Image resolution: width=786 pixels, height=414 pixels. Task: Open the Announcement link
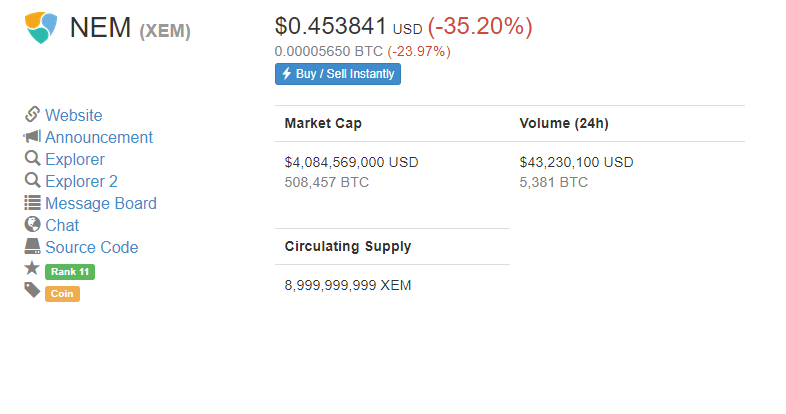tap(99, 137)
